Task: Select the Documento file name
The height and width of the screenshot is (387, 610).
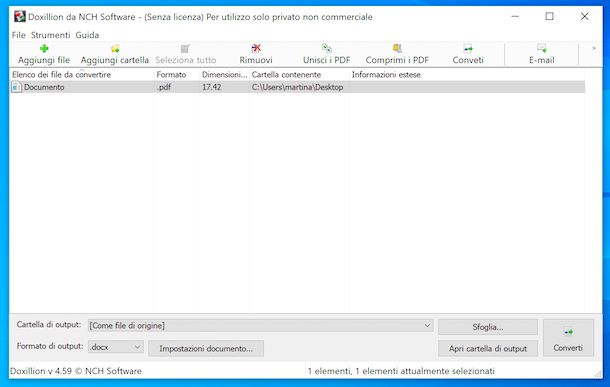Action: point(44,87)
